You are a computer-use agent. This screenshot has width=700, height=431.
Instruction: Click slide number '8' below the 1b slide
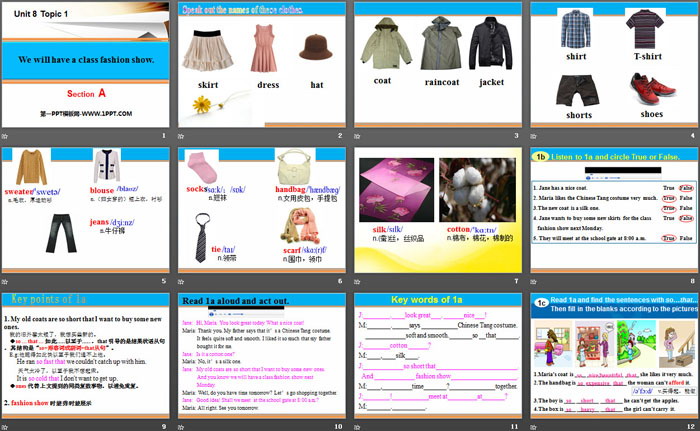[693, 281]
